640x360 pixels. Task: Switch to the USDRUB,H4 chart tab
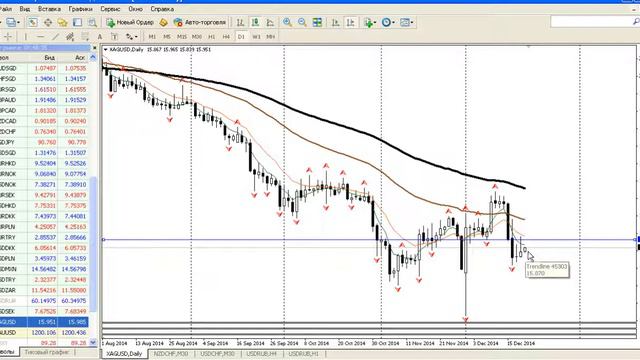261,354
